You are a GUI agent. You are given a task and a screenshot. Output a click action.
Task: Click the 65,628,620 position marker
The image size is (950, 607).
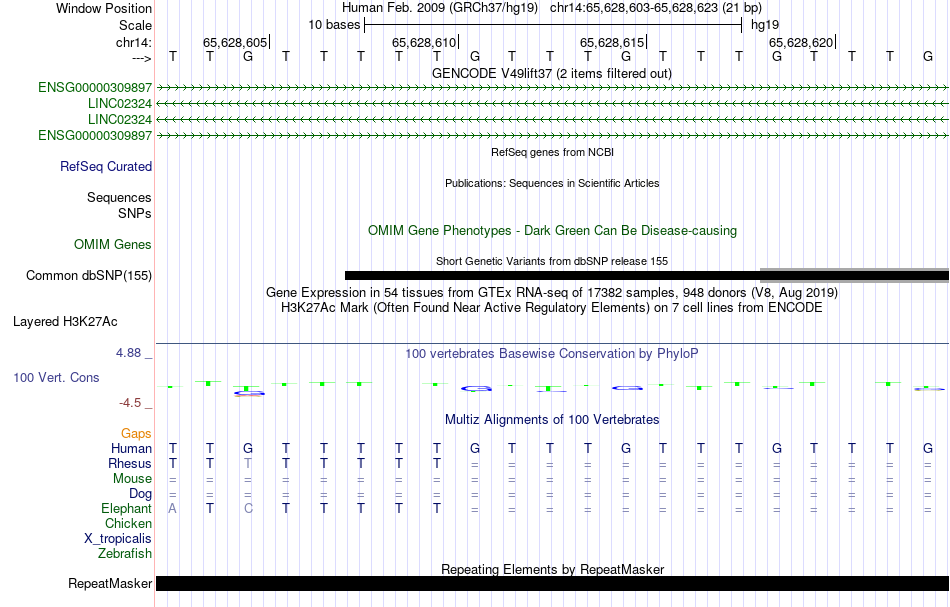tap(802, 42)
